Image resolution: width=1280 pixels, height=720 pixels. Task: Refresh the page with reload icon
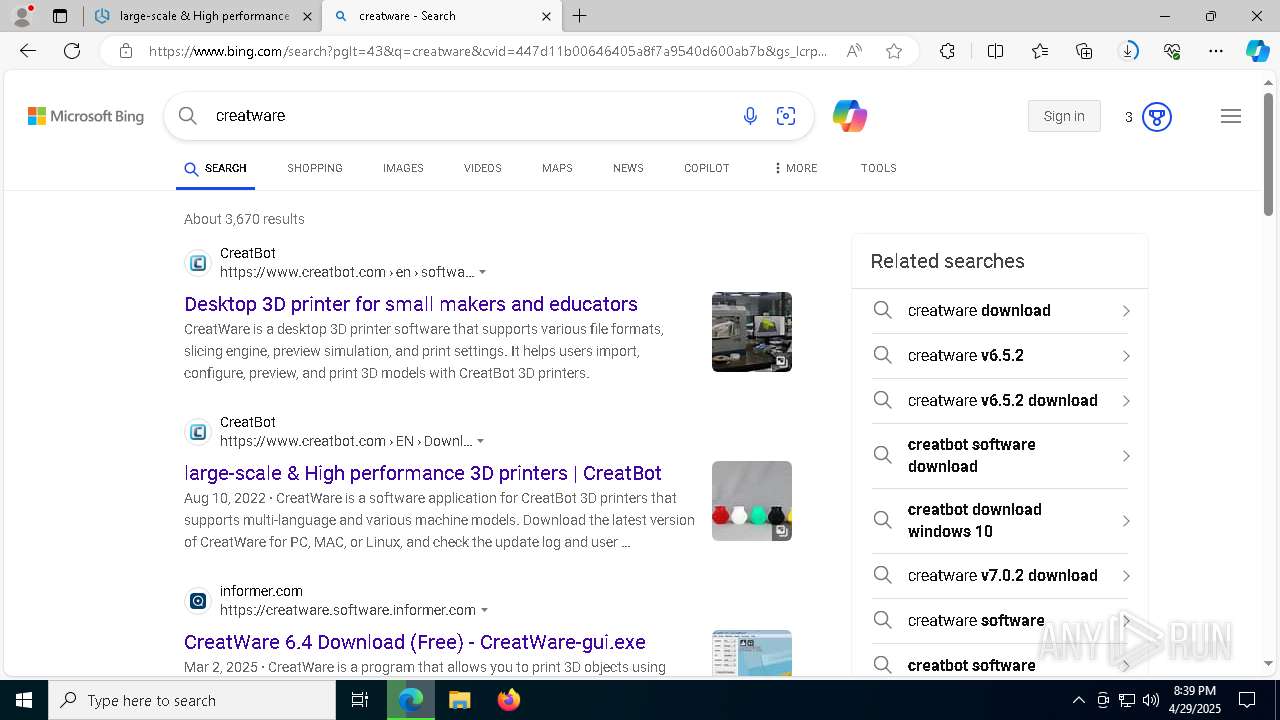tap(72, 51)
